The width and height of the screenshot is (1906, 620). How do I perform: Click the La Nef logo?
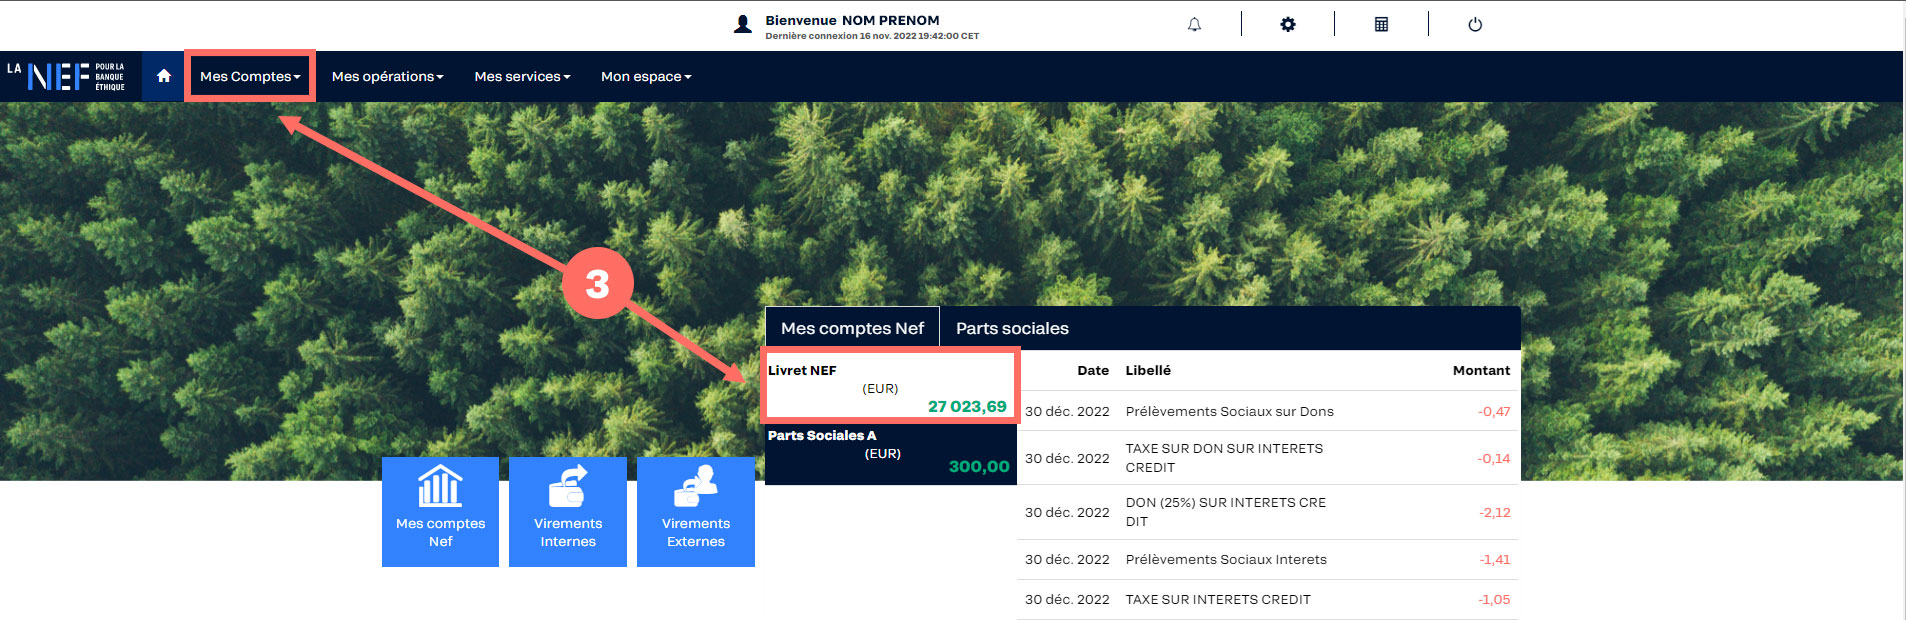pos(67,77)
